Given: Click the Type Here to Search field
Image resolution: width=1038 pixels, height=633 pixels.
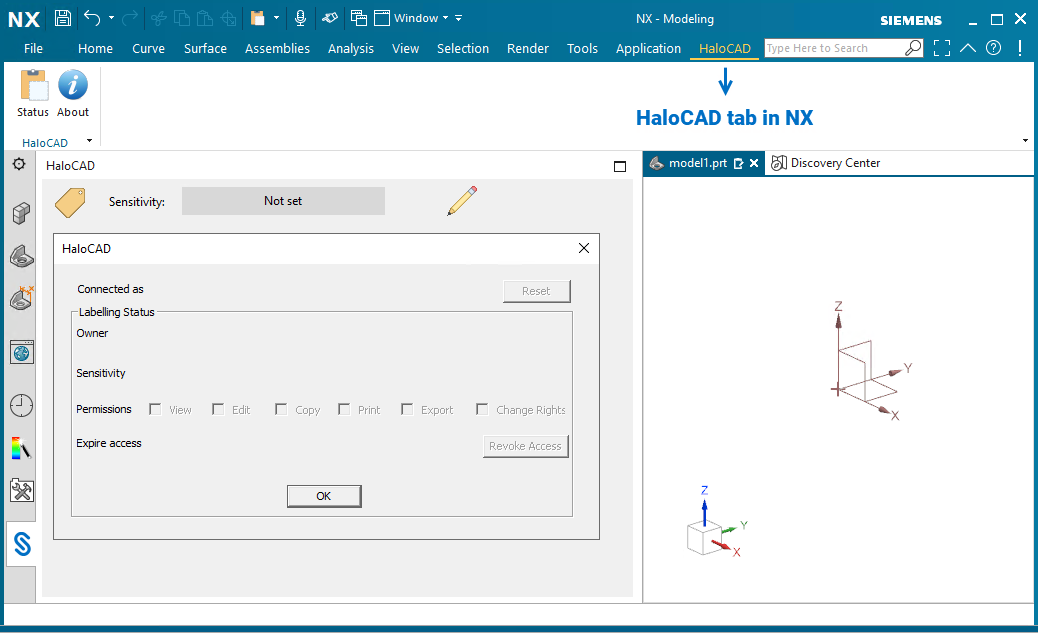Looking at the screenshot, I should point(834,48).
